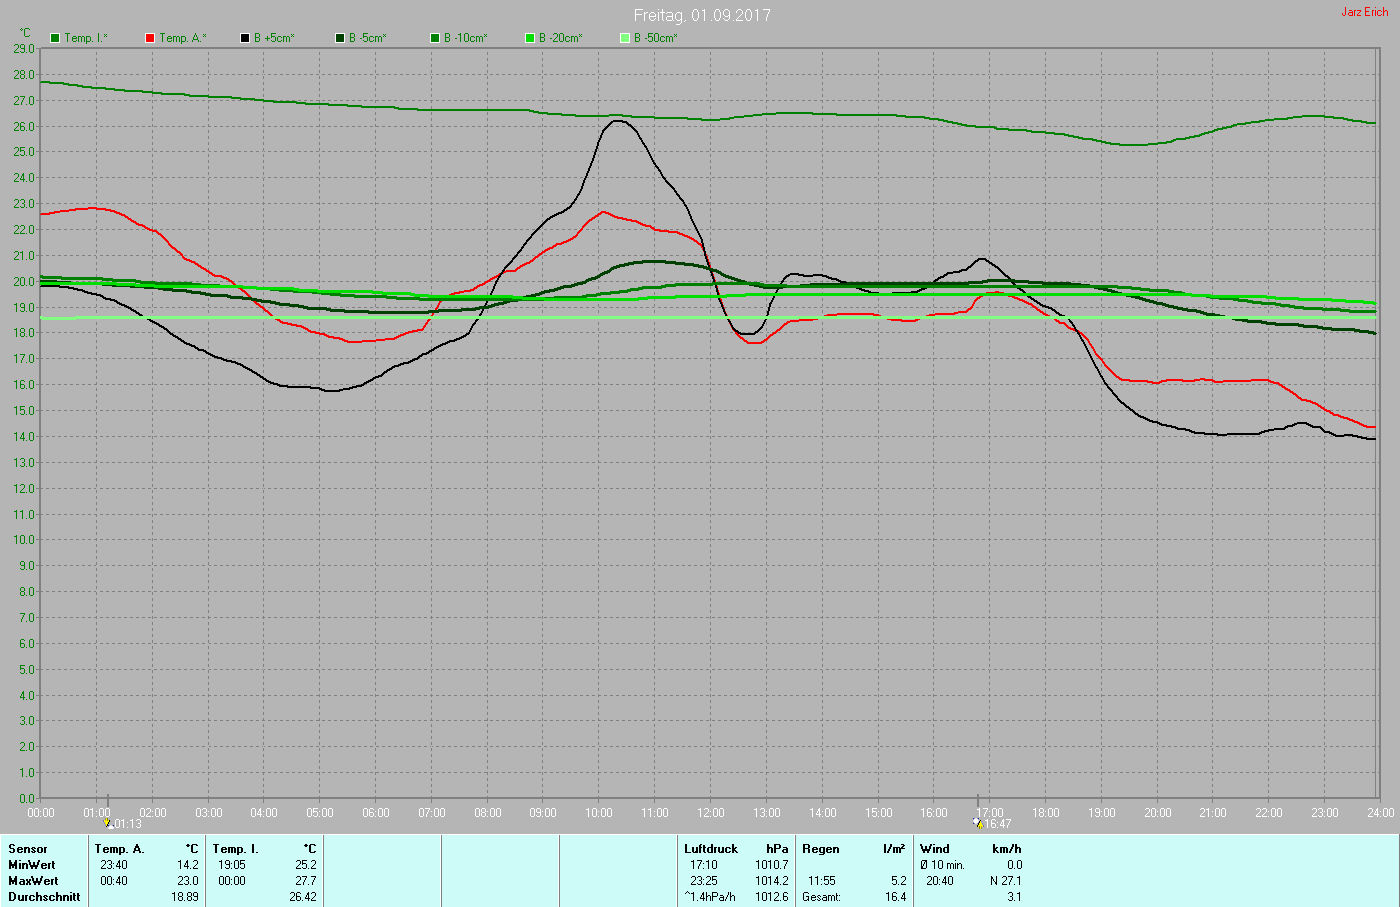Click the 12:00 time axis label
1400x907 pixels.
coord(711,813)
